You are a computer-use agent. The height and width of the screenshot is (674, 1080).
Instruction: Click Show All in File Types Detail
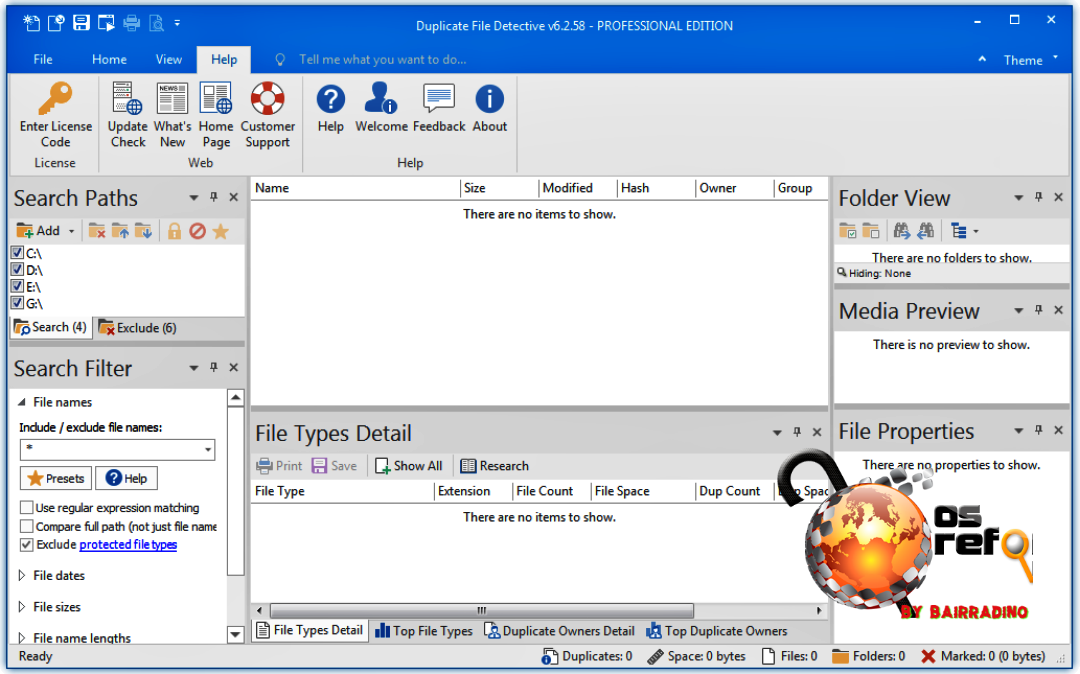[408, 466]
